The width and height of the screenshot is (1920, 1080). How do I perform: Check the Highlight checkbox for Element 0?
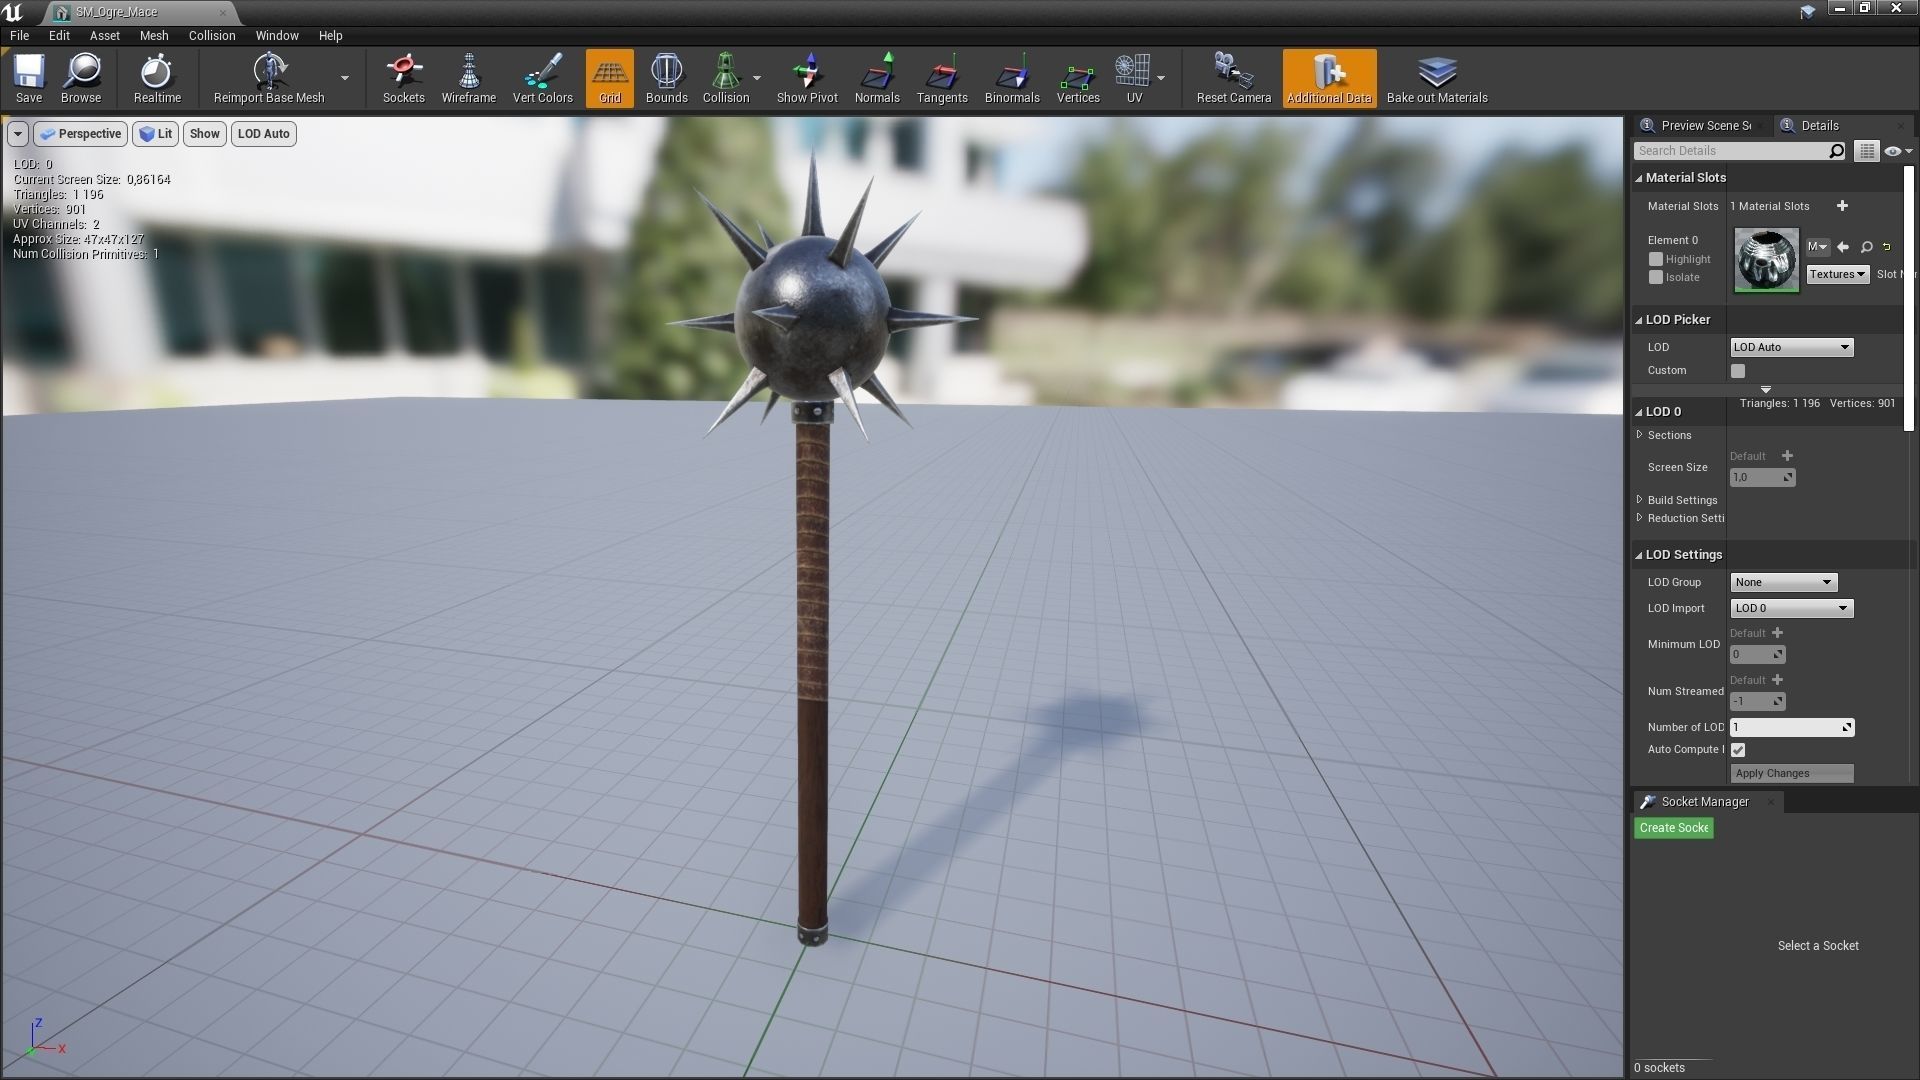tap(1656, 259)
